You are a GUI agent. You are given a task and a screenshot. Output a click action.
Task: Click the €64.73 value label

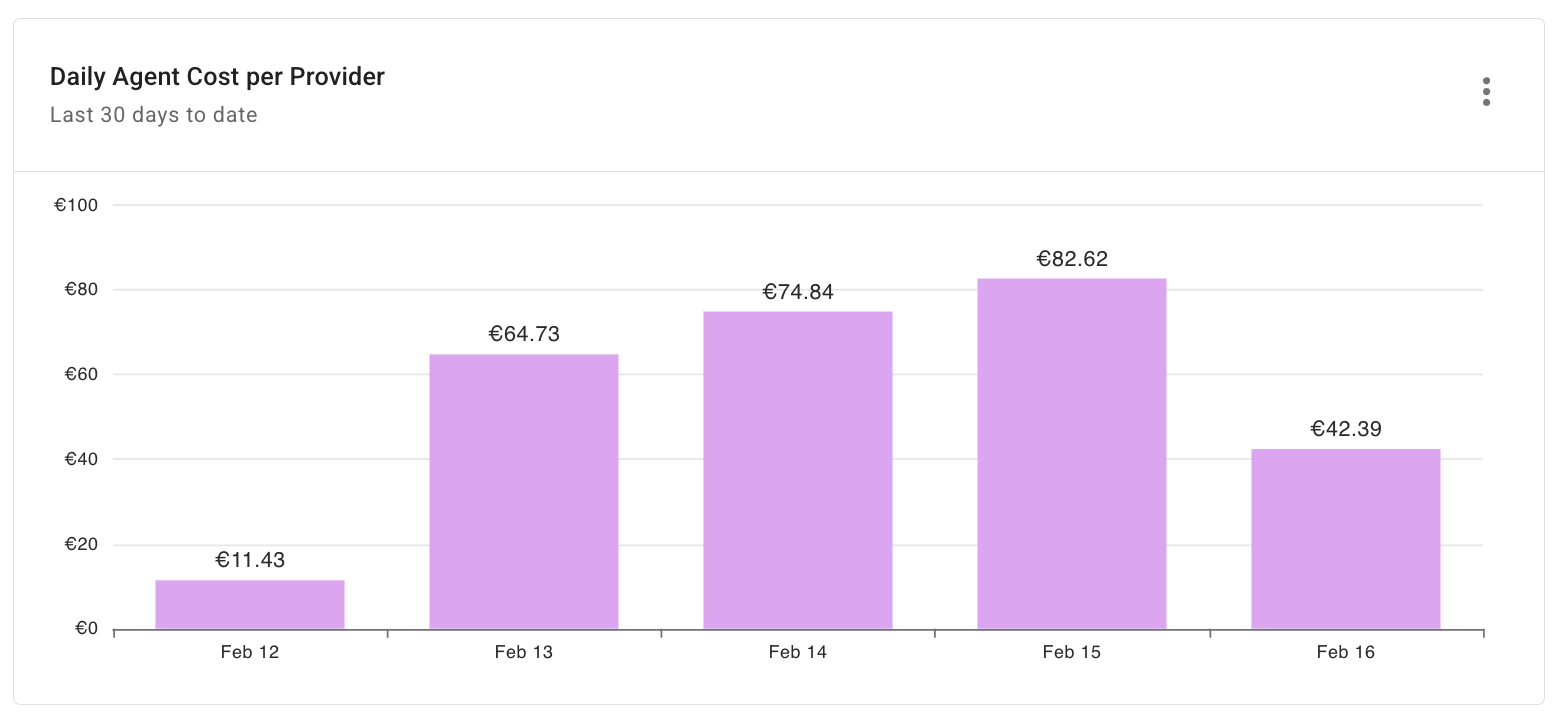point(523,334)
